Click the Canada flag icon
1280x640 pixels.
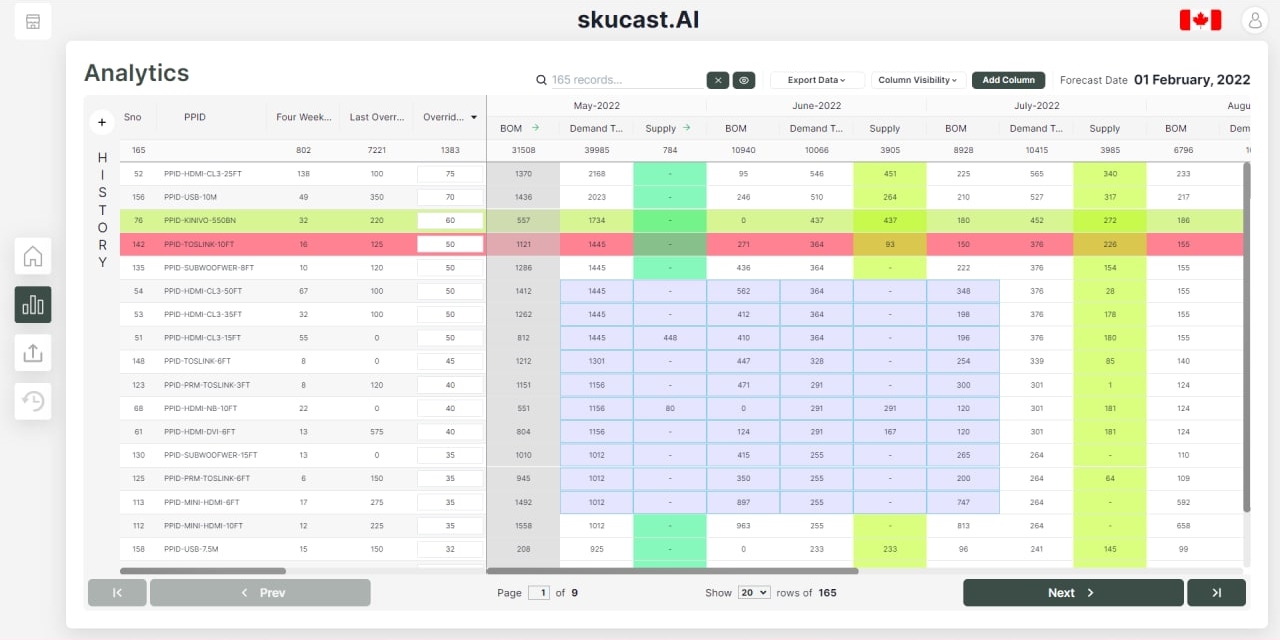pyautogui.click(x=1199, y=18)
